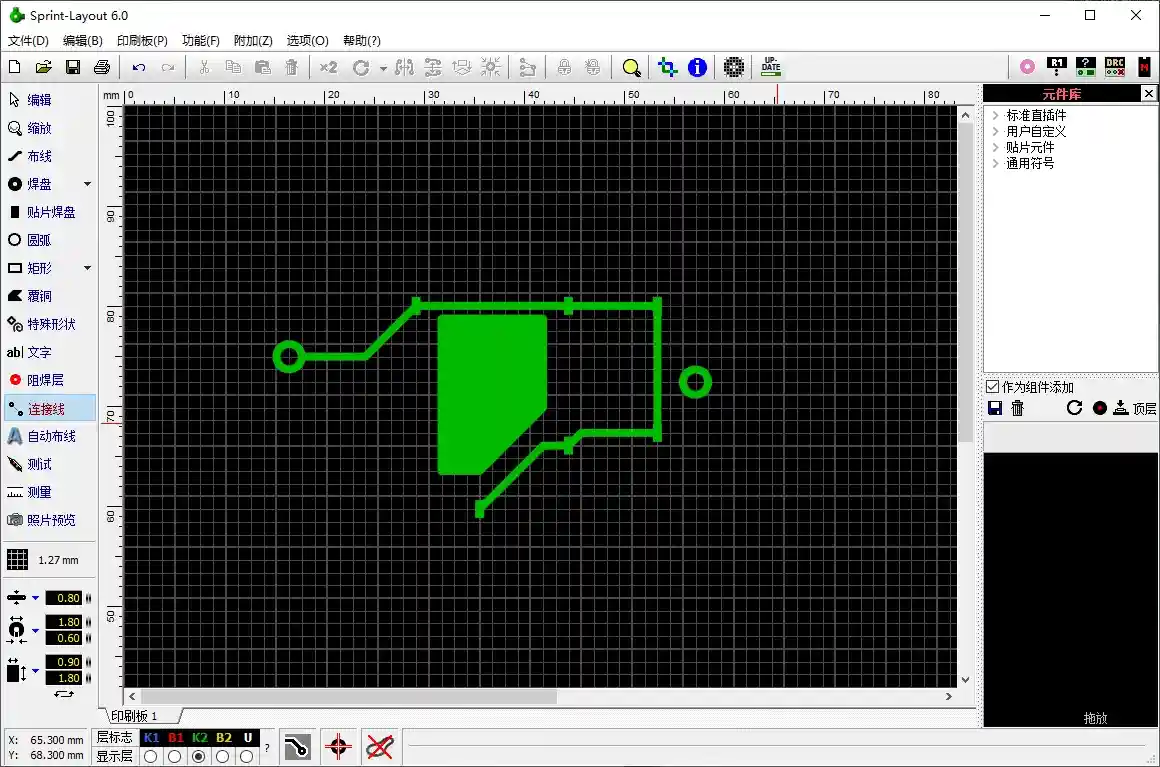Open the SMD pad size preset dropdown arrow
1160x767 pixels.
click(35, 671)
